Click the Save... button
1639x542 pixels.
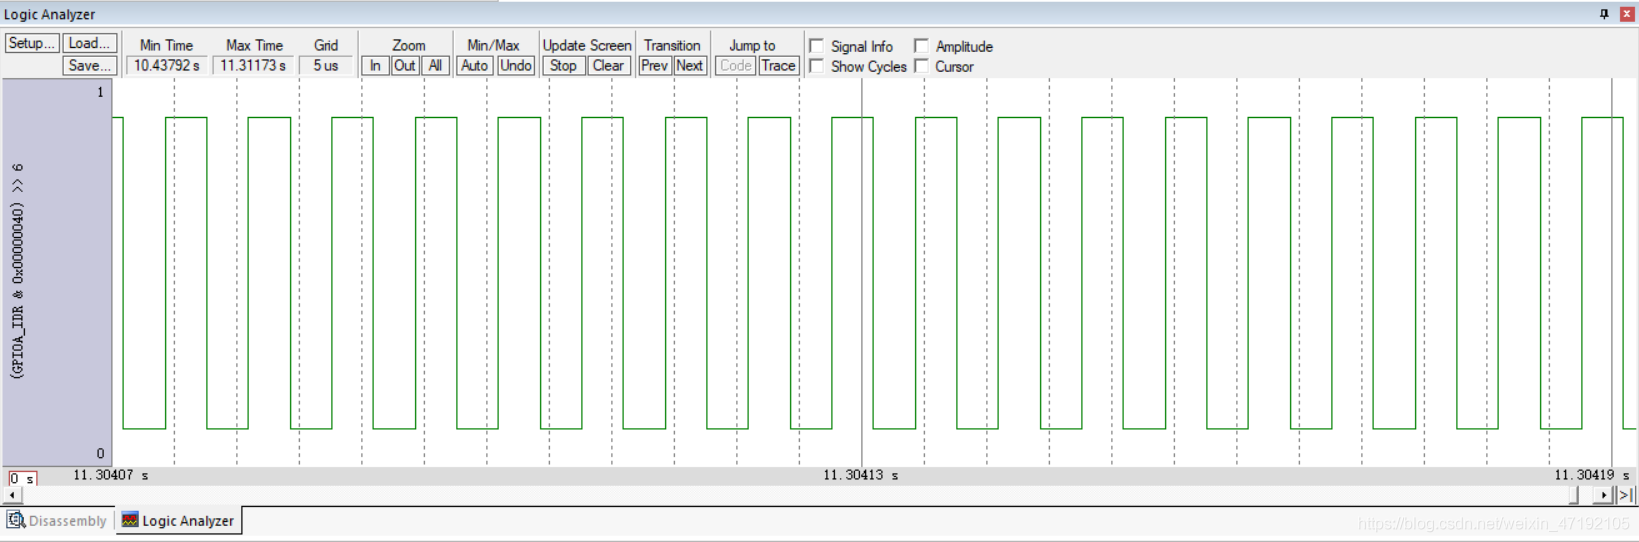(90, 65)
